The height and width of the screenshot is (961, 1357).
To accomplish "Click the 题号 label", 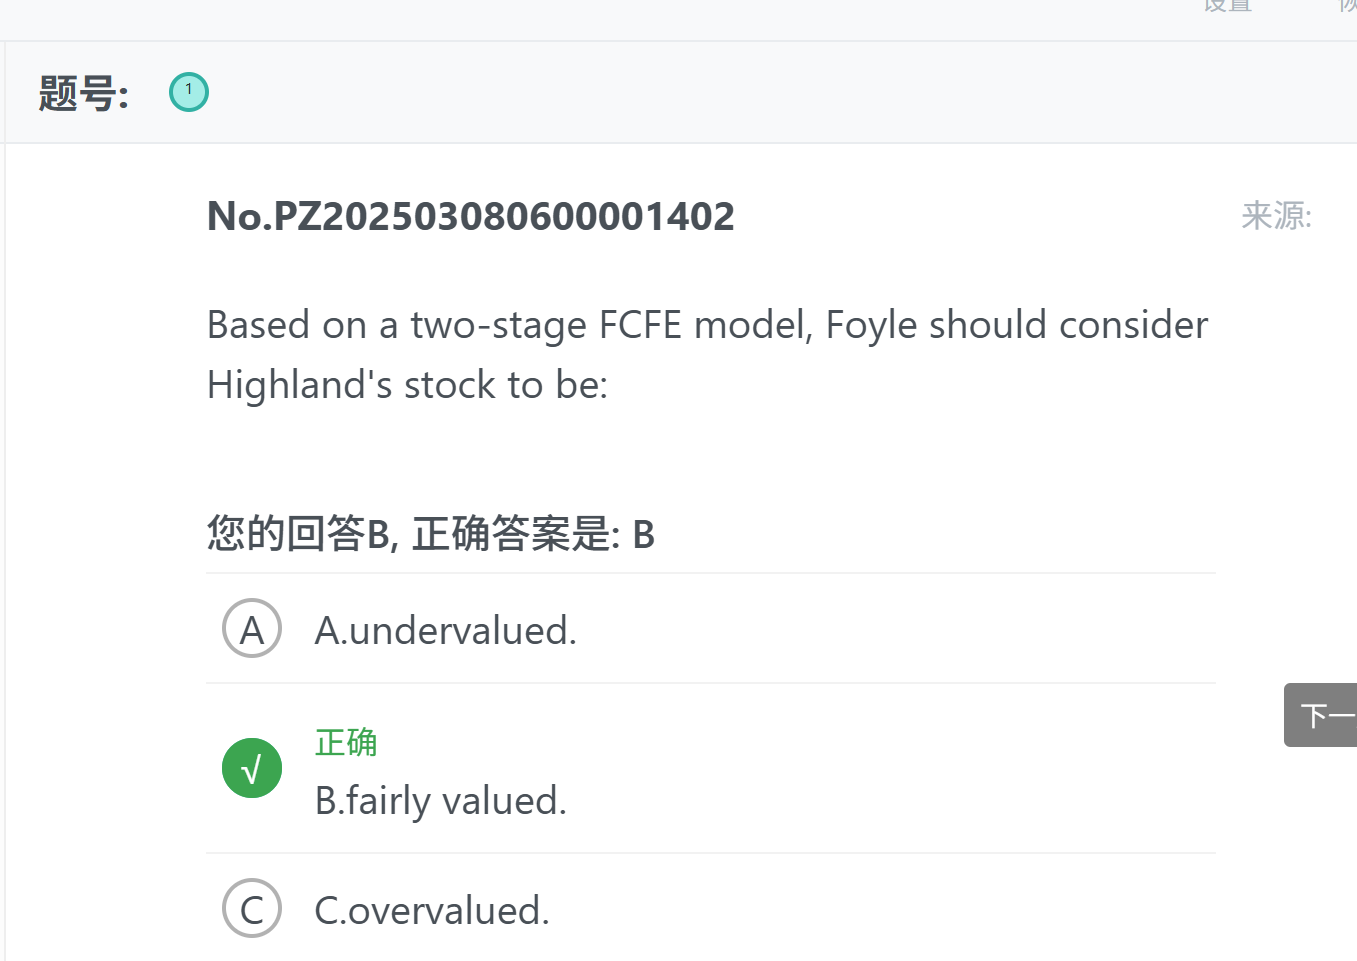I will click(x=84, y=93).
